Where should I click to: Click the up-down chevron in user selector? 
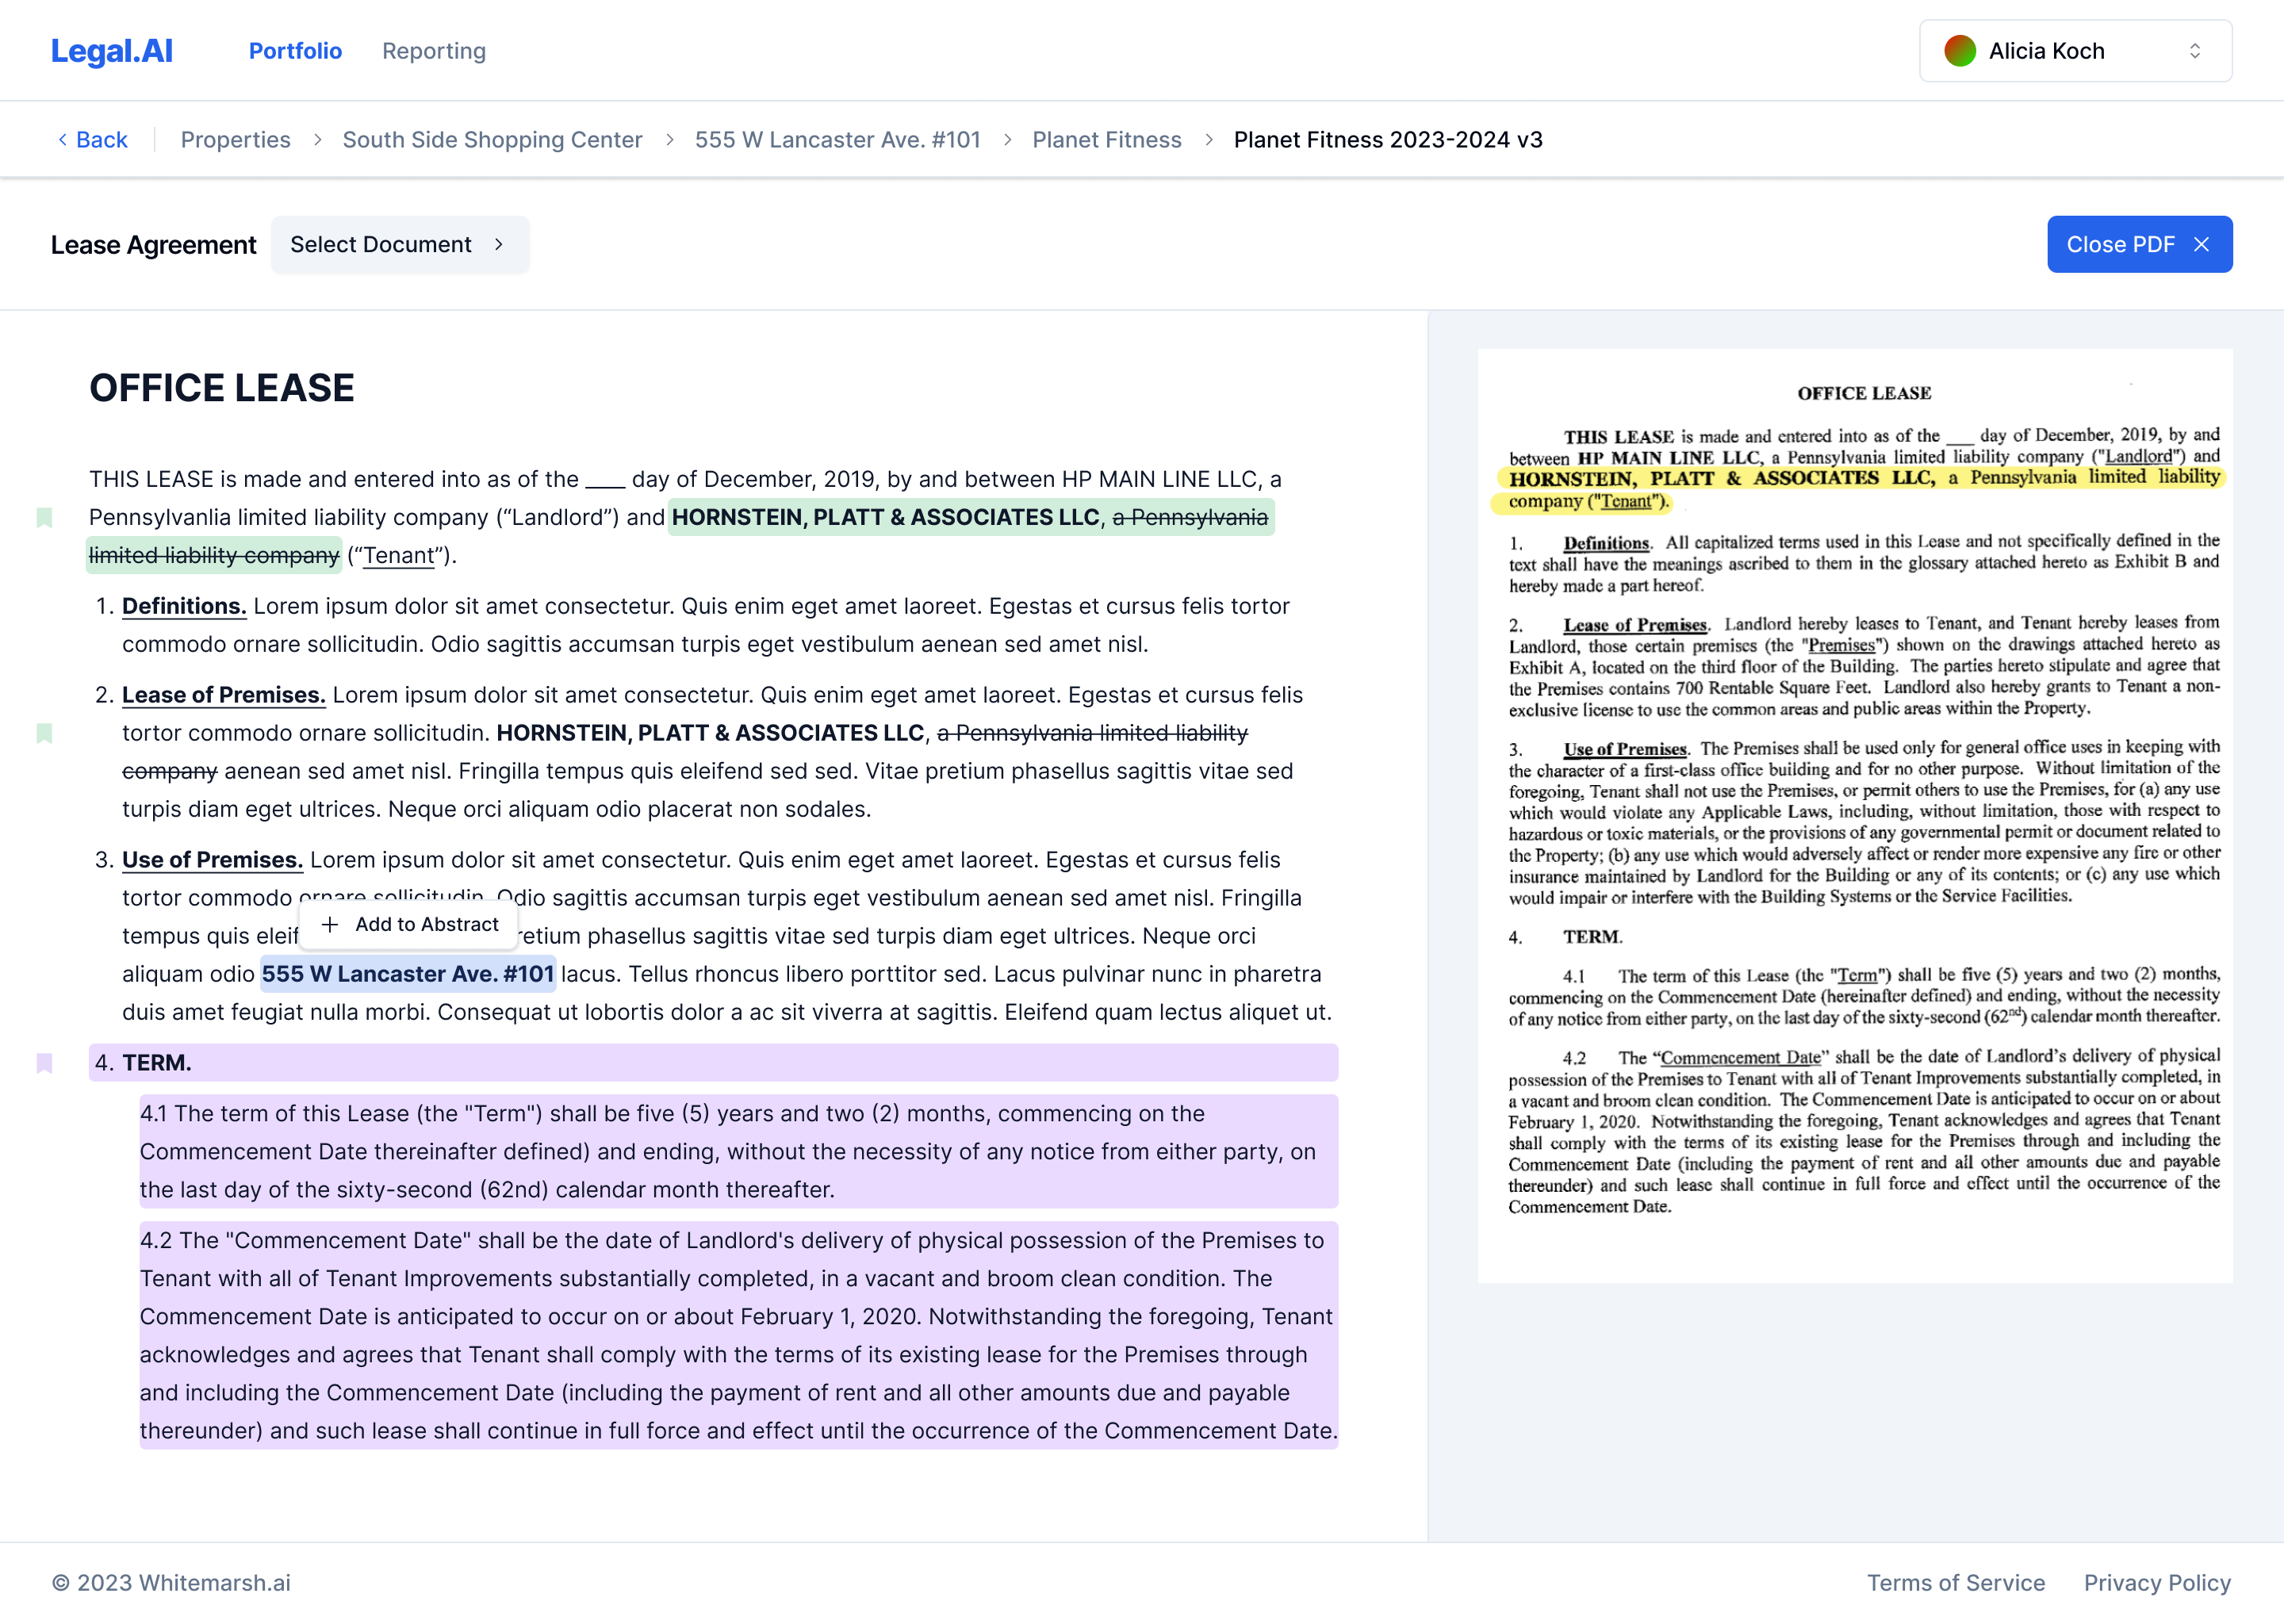coord(2195,51)
